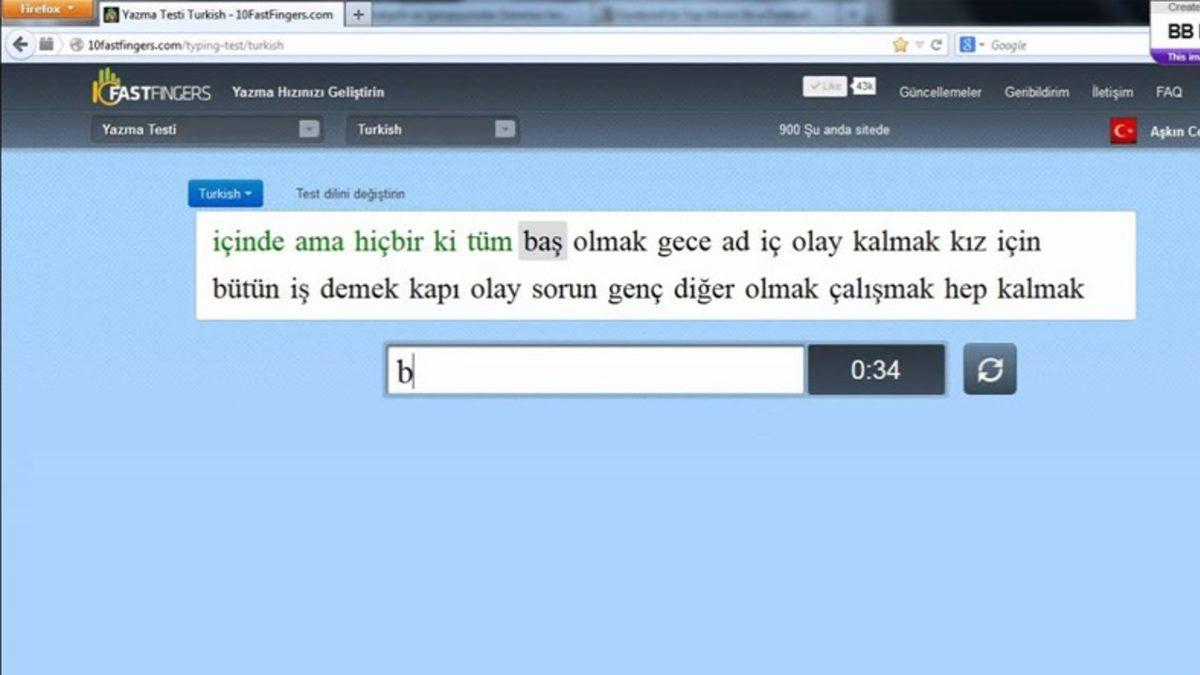Click the Turkish flag icon
The image size is (1200, 675).
pos(1126,129)
